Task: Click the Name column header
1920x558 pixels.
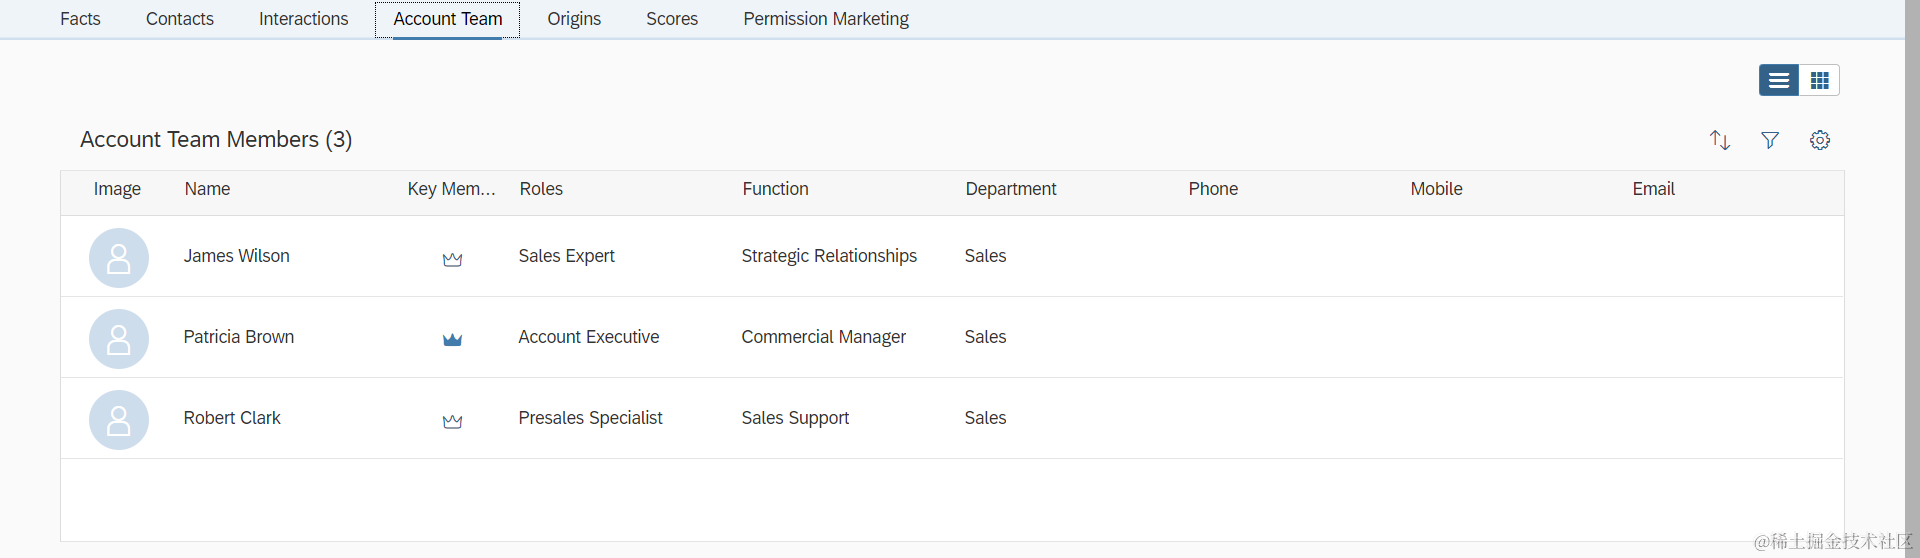Action: 207,189
